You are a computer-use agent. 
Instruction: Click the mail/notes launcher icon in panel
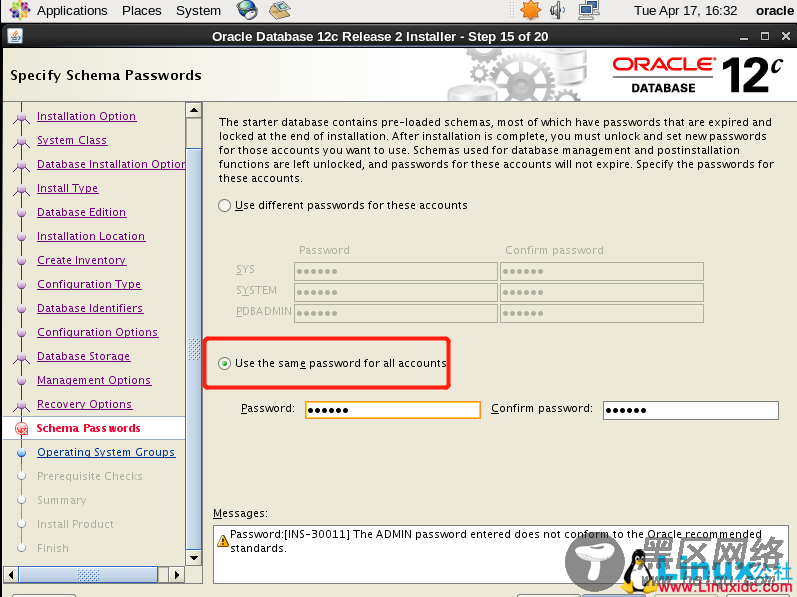point(280,10)
